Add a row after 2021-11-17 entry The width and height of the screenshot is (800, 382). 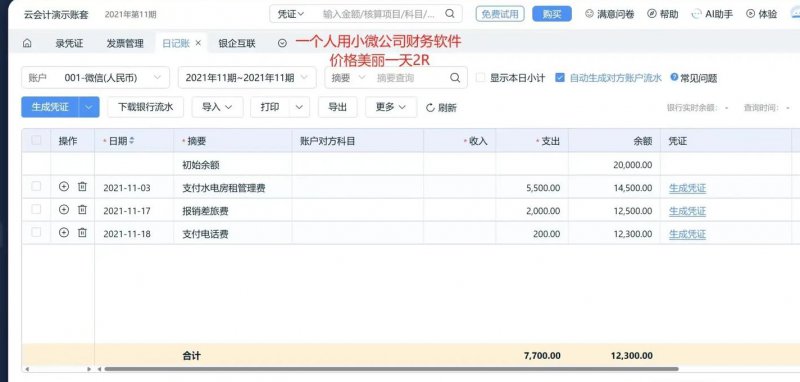[64, 209]
